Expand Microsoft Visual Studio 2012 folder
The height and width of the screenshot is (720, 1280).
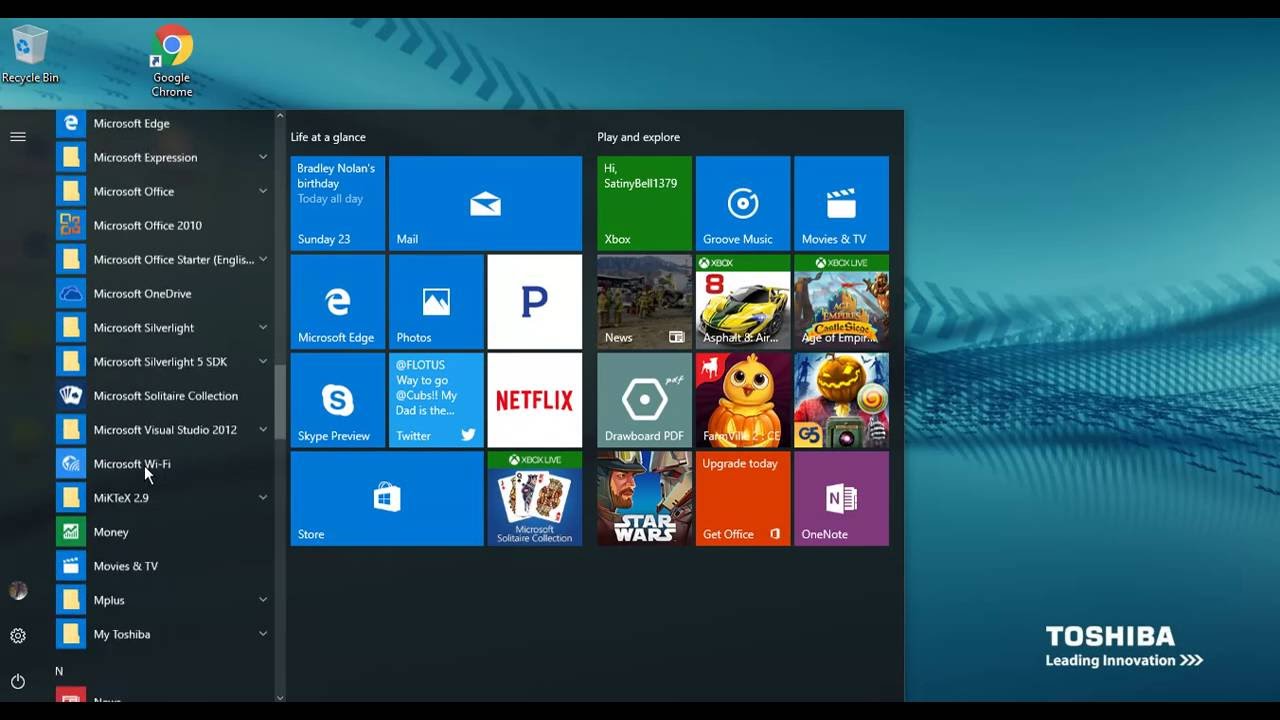click(263, 429)
